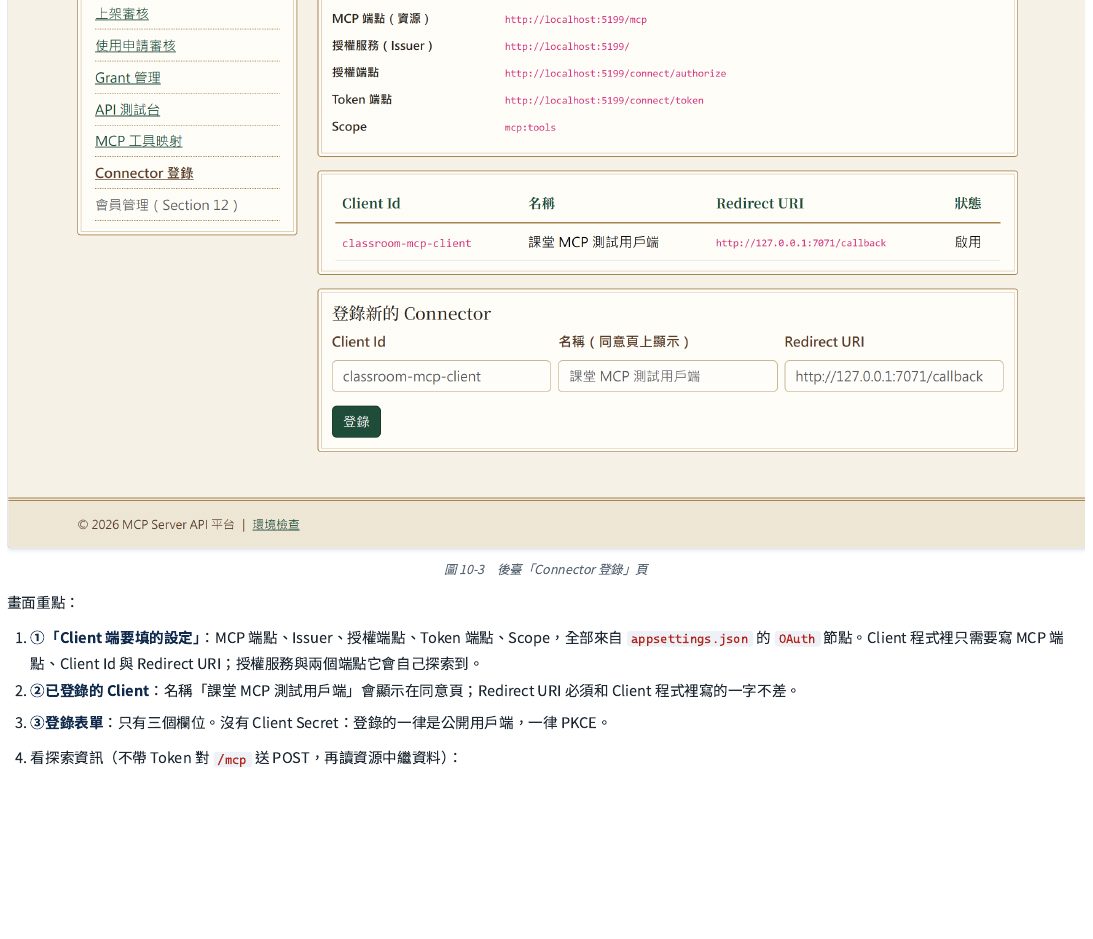Open the 使用申請審核 sidebar link
The image size is (1093, 939).
point(135,46)
